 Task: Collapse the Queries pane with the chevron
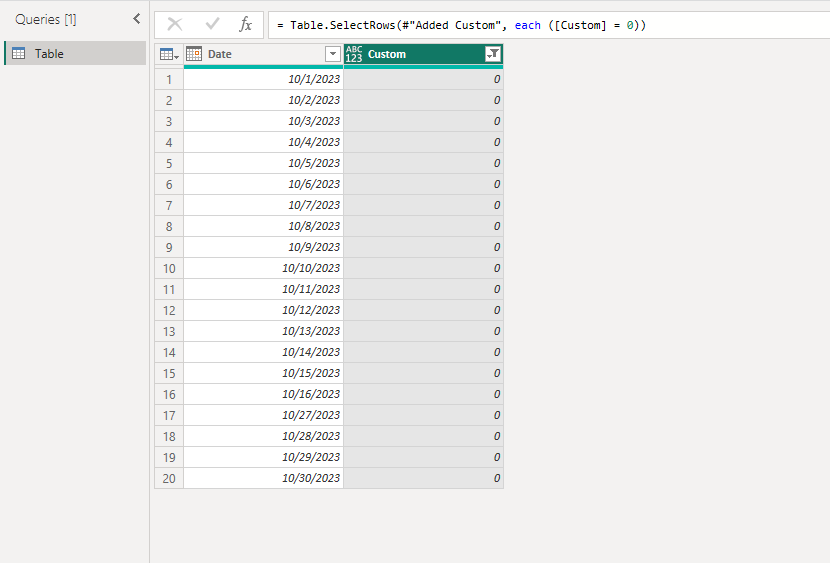[x=137, y=19]
